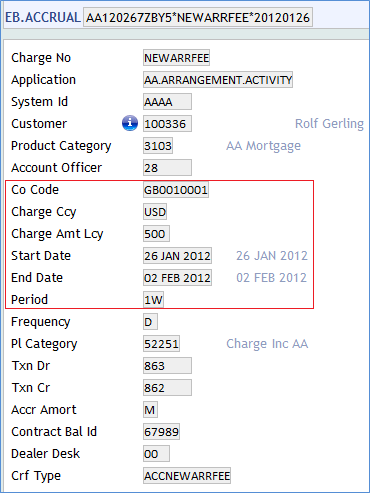Click the System Id field AAAA
Screen dimensions: 370x493
(167, 102)
